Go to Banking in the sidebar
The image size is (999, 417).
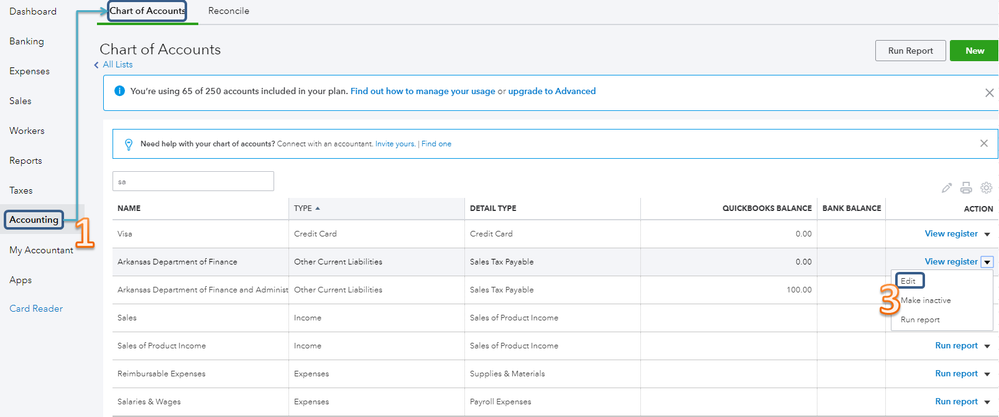pyautogui.click(x=27, y=41)
